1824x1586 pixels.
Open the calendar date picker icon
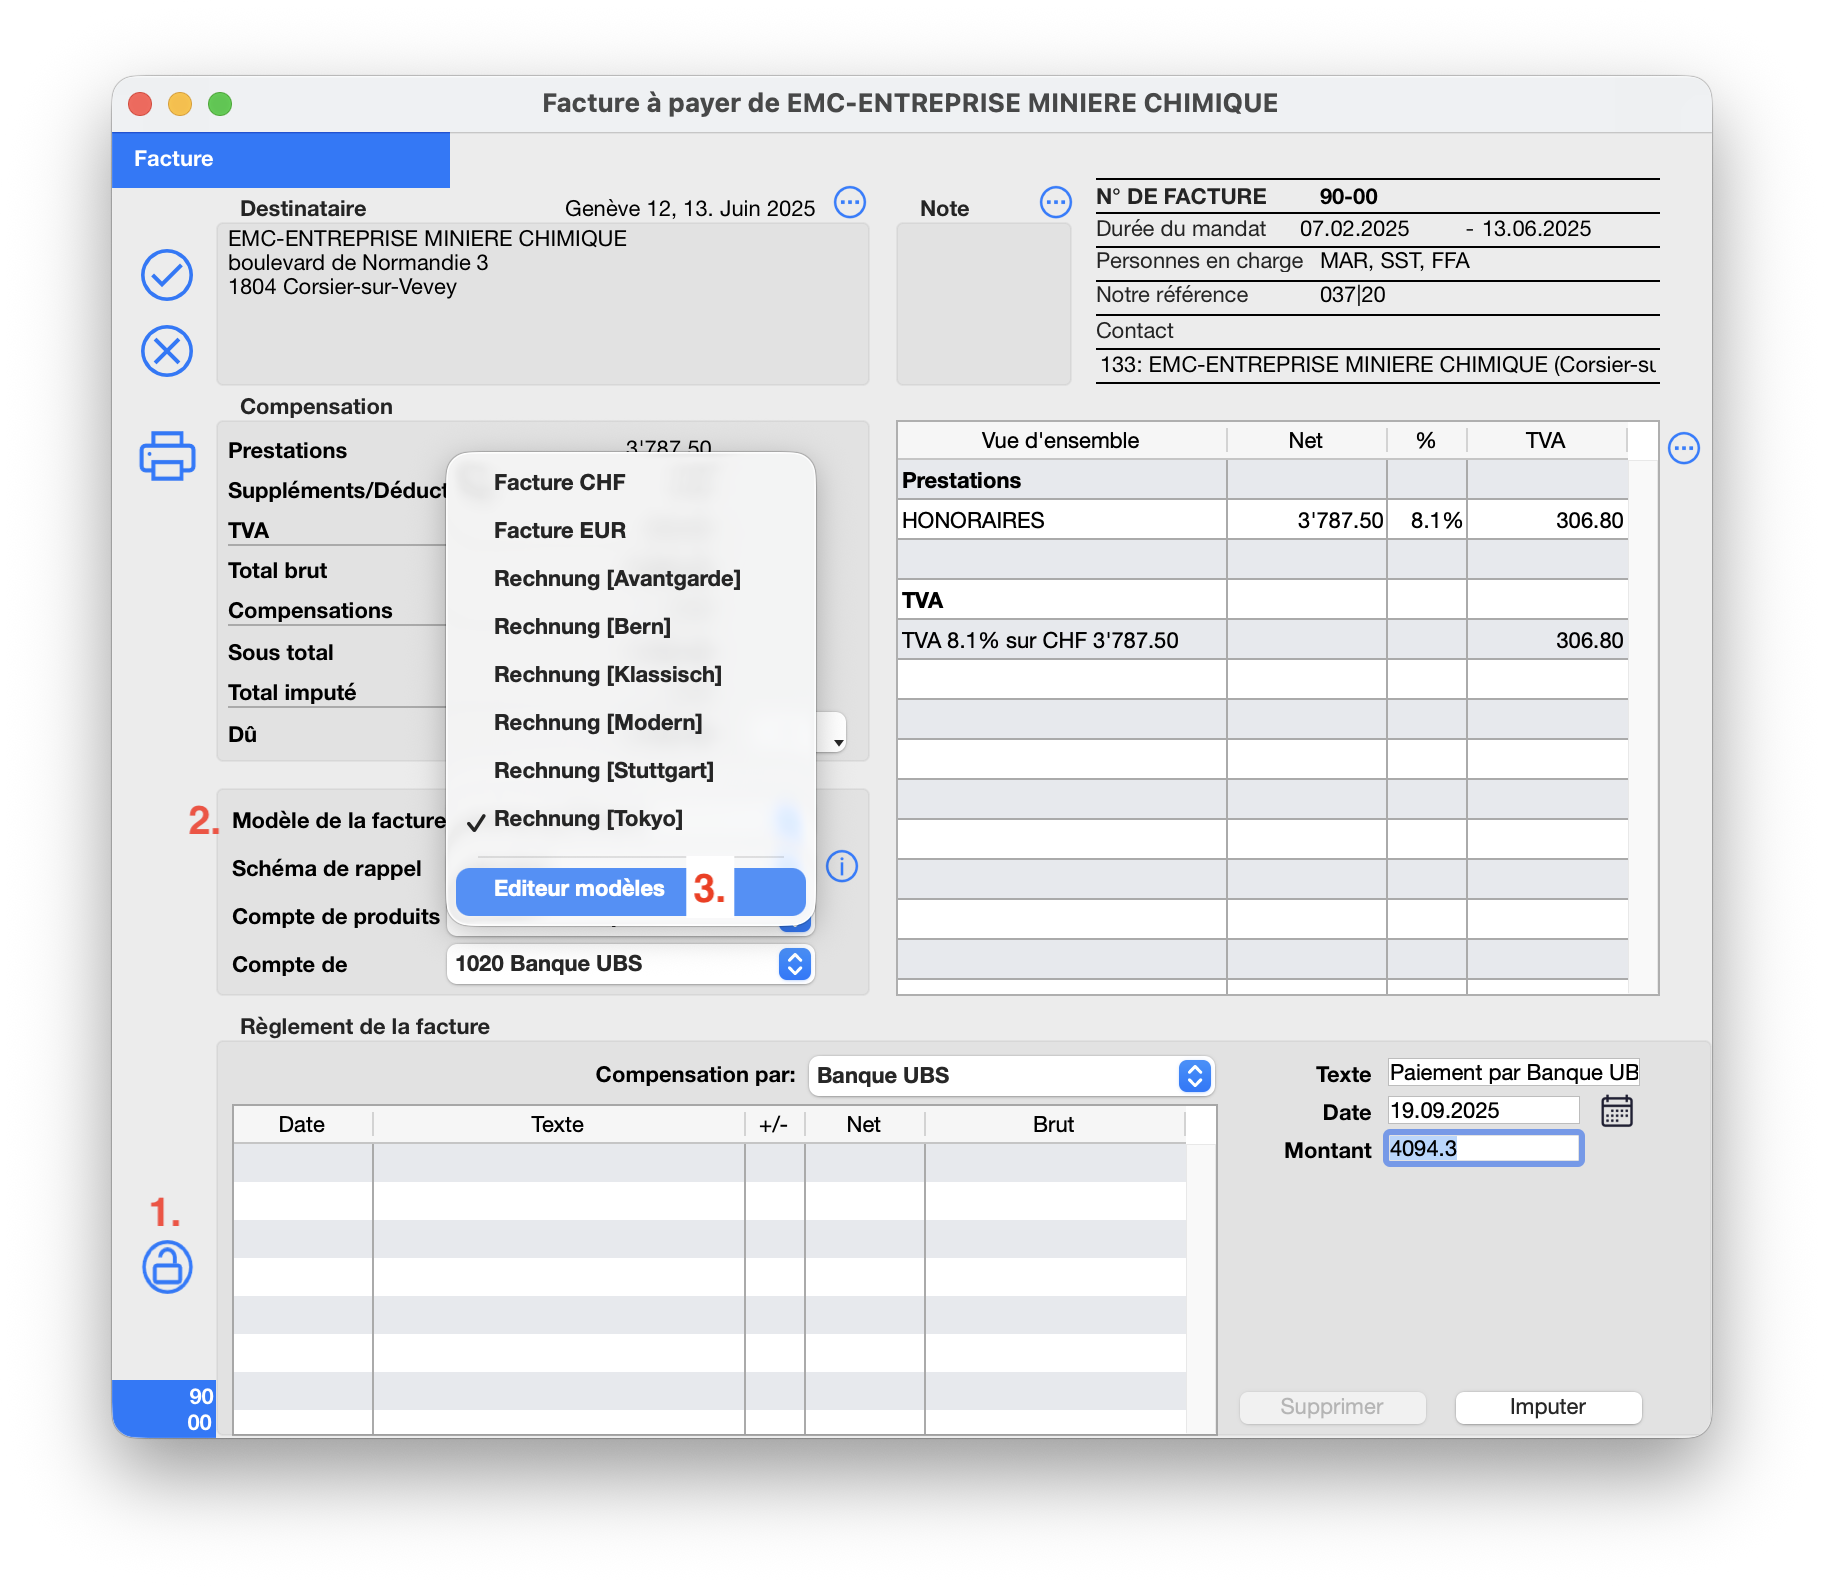pyautogui.click(x=1616, y=1111)
